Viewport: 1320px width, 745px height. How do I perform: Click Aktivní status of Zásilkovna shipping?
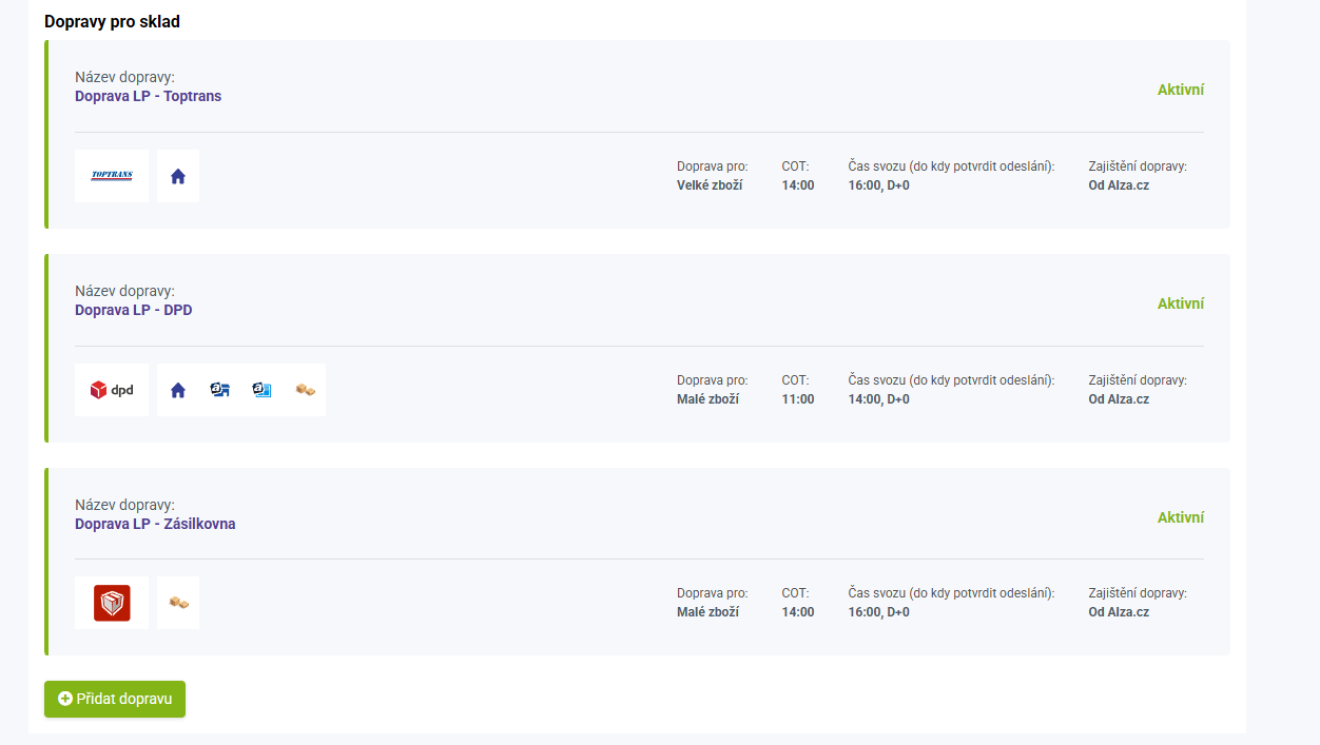pyautogui.click(x=1180, y=518)
